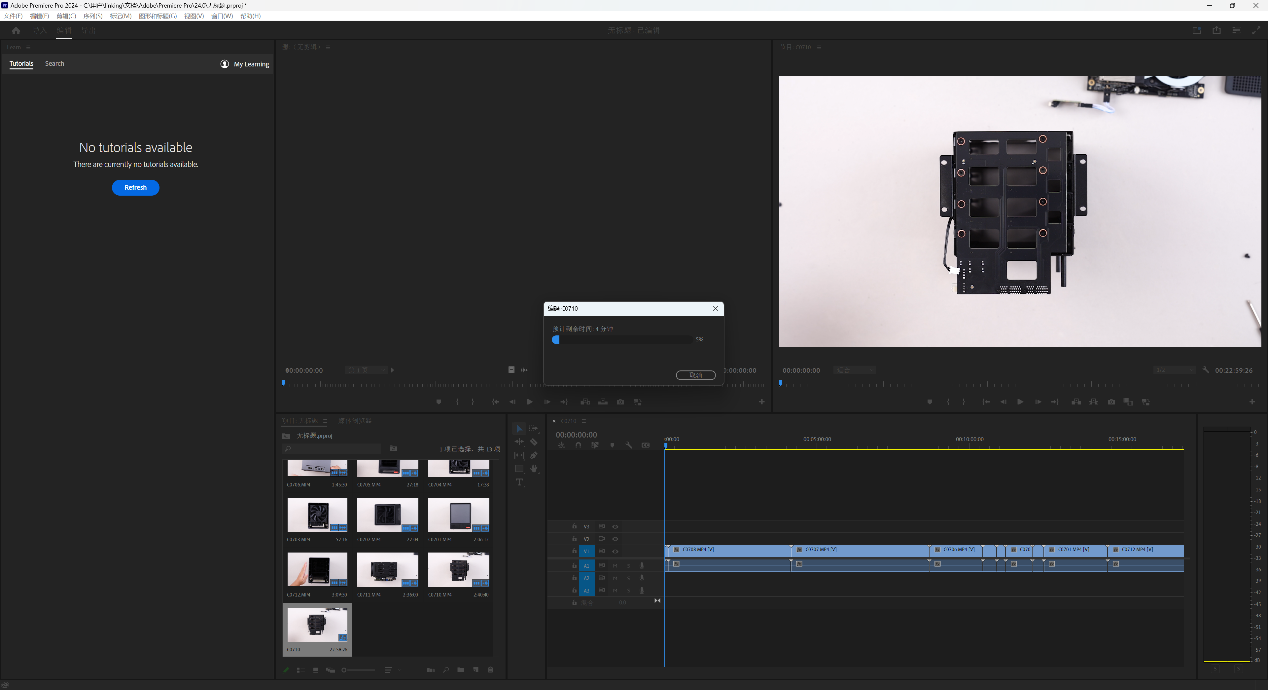Open the Project panel menu
This screenshot has width=1268, height=690.
(x=325, y=421)
